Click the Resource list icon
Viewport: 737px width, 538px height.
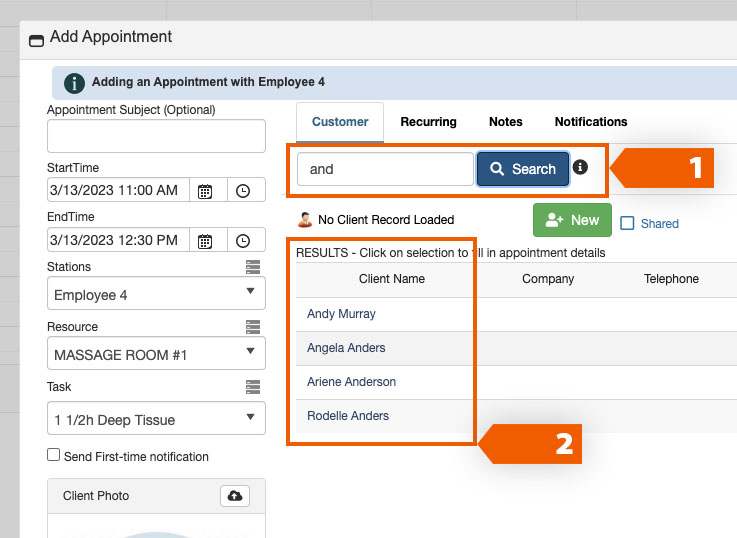[x=253, y=327]
